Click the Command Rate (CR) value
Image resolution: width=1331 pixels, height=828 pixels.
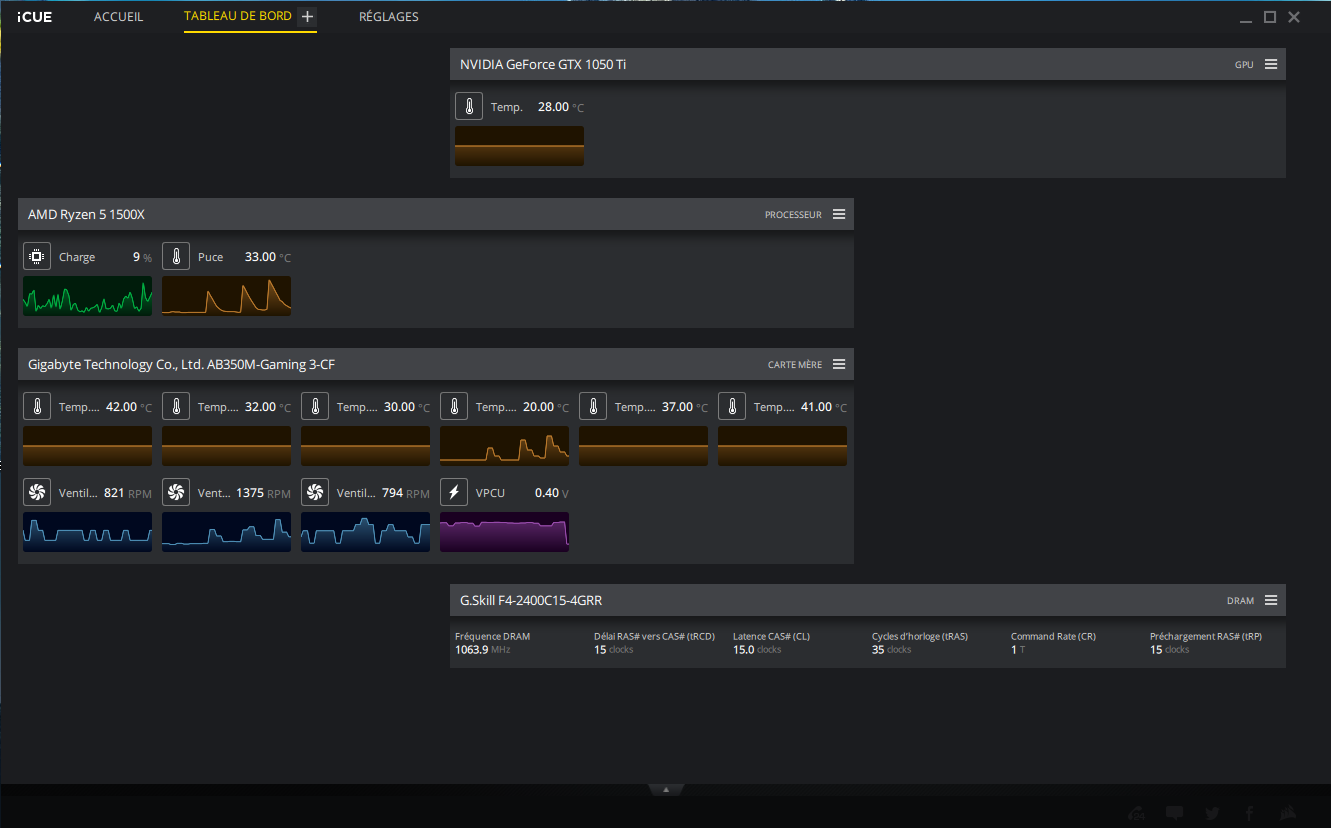click(x=1018, y=650)
